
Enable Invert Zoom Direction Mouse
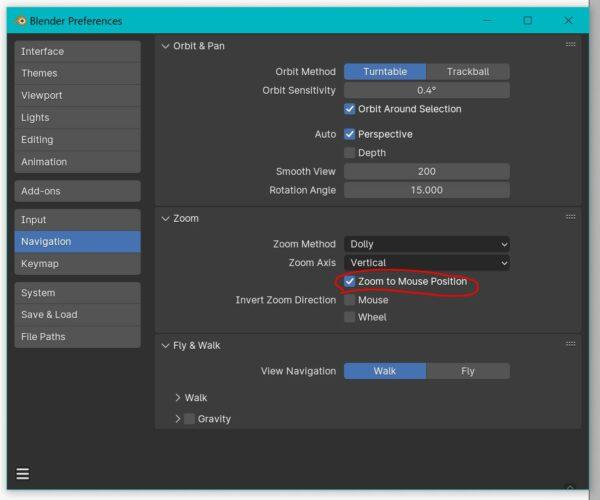pos(349,300)
